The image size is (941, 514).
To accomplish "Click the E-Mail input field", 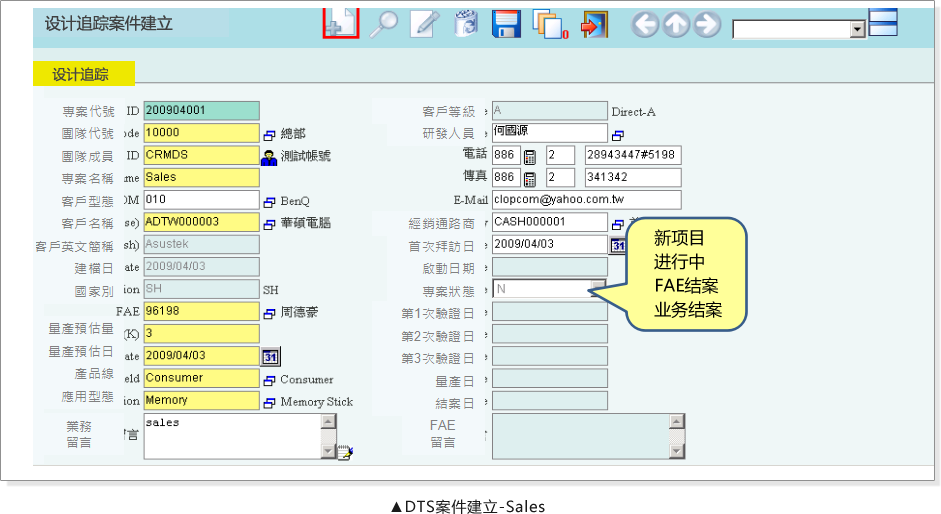I will [x=586, y=199].
